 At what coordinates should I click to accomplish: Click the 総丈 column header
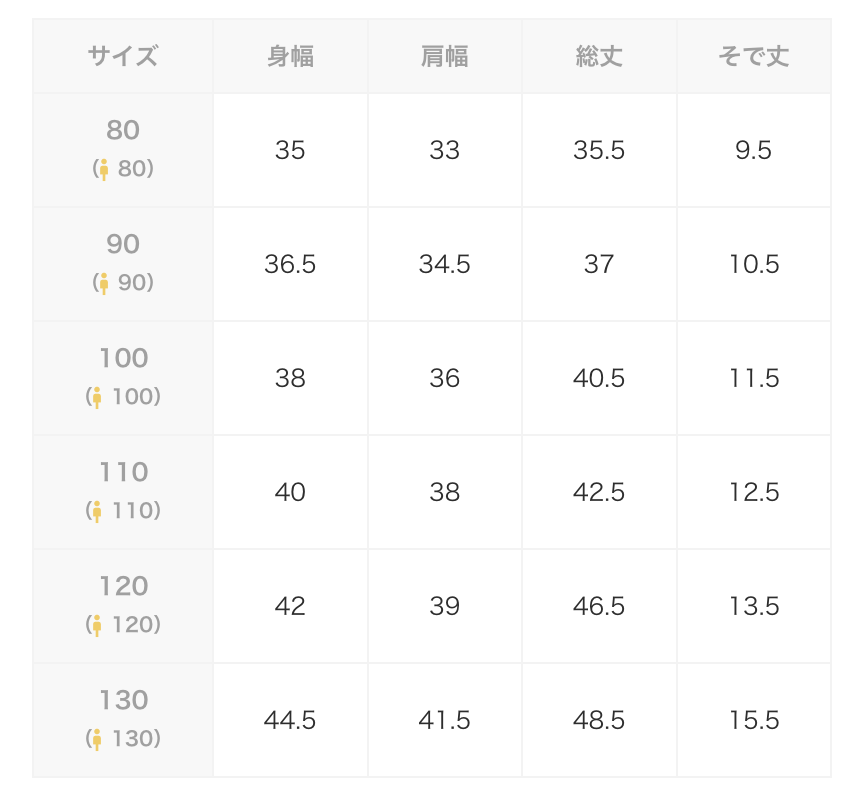point(599,56)
